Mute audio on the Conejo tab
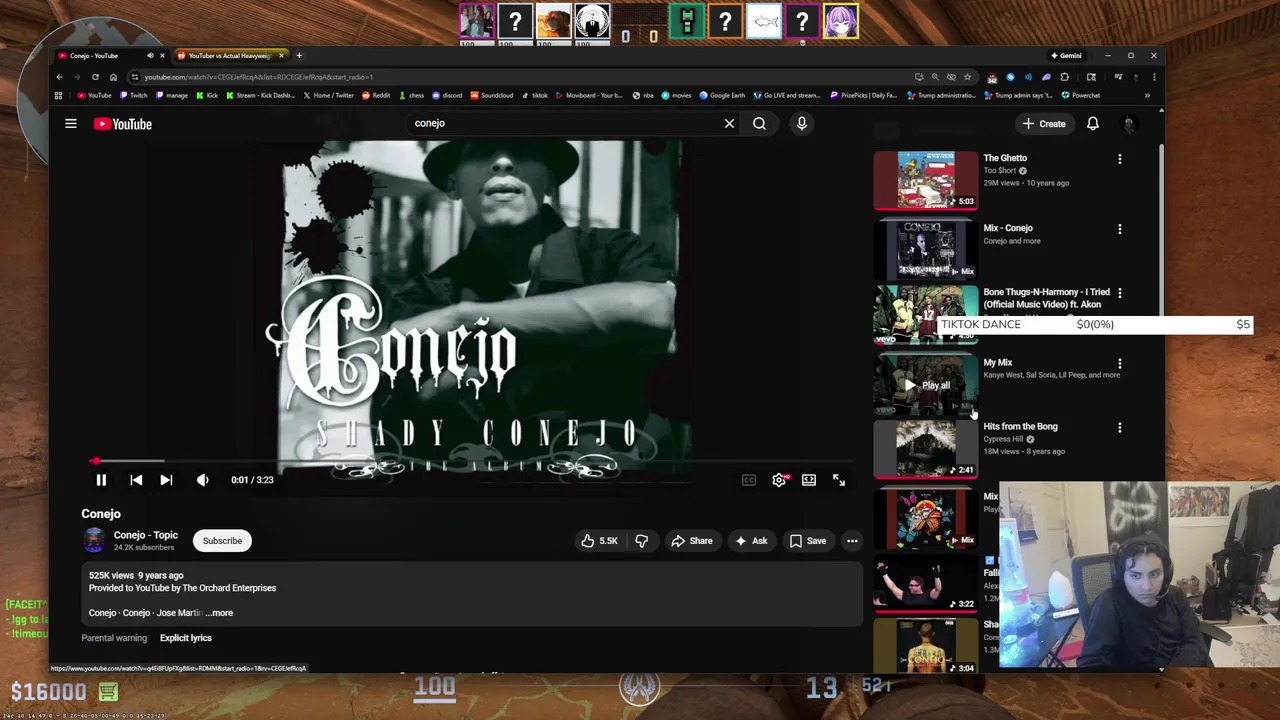 (150, 56)
